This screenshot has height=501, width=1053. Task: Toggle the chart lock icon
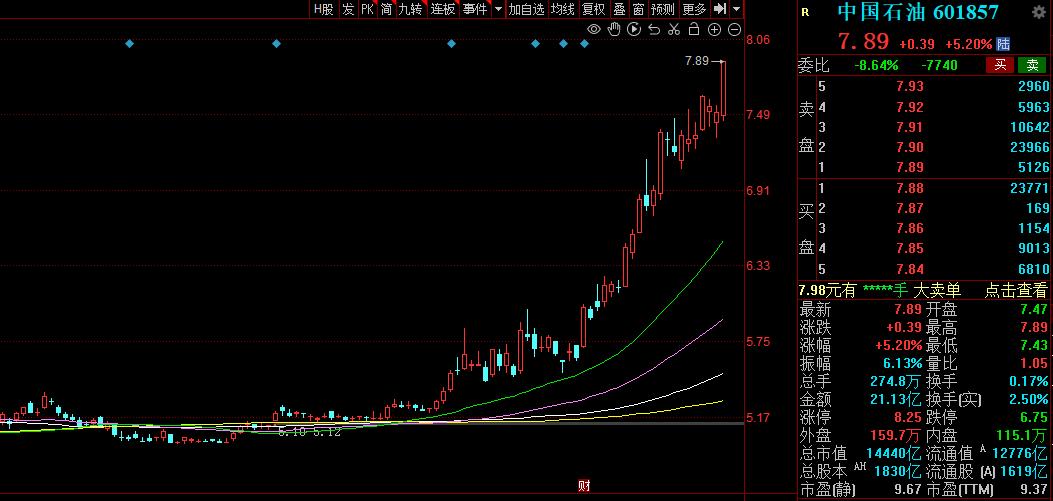pos(694,29)
